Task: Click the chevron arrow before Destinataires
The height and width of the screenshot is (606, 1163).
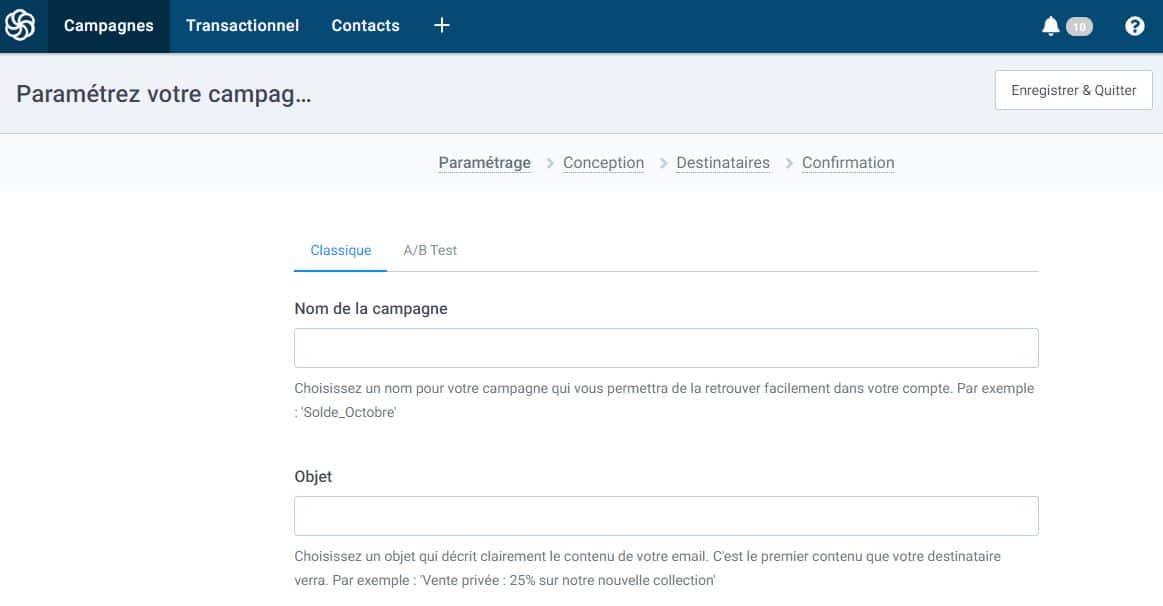Action: pos(663,163)
